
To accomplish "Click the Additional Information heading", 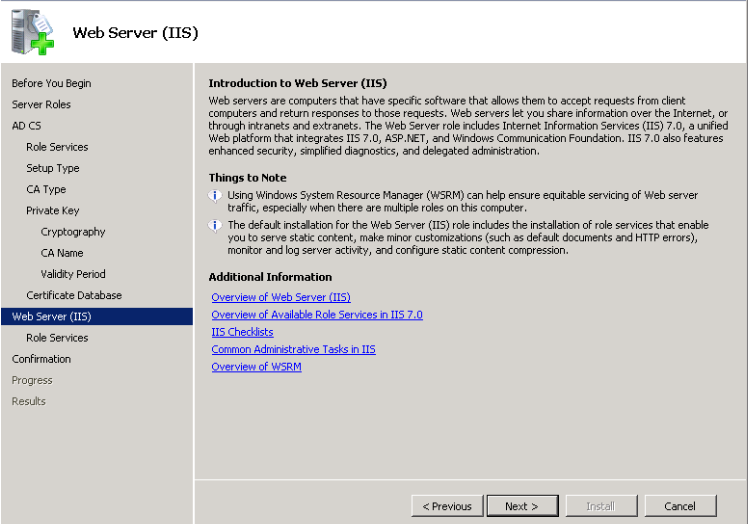I will click(x=270, y=277).
